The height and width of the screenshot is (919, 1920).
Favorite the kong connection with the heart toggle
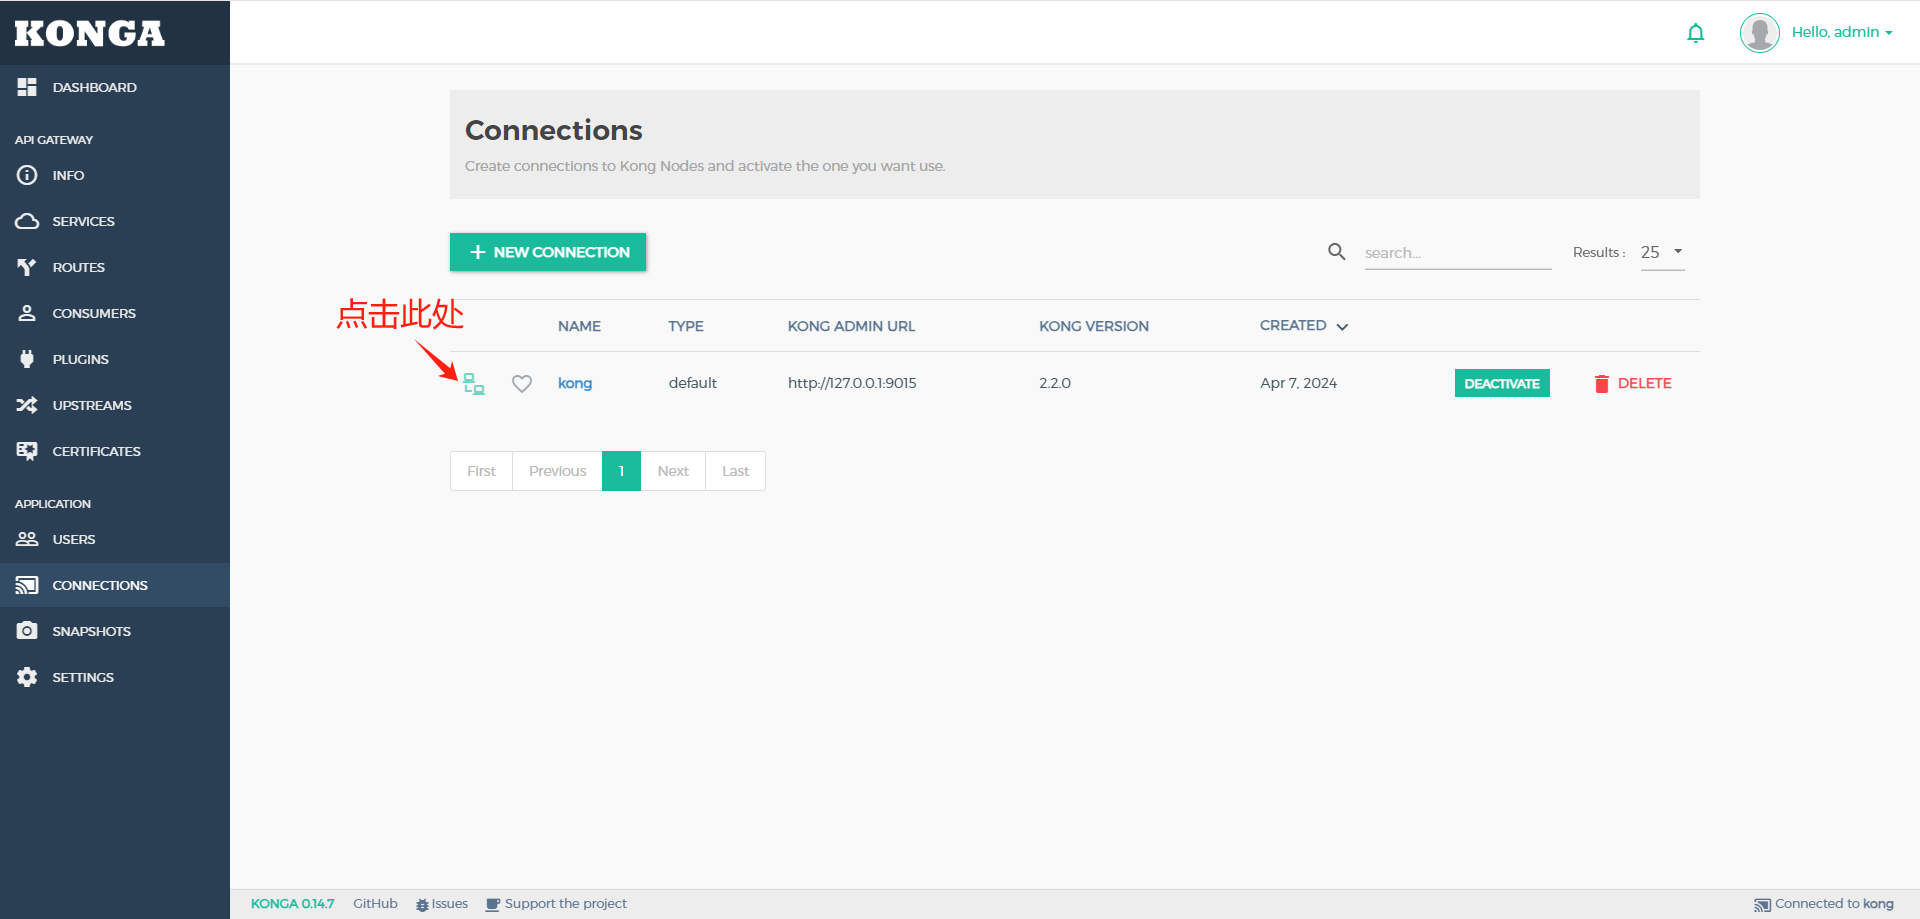click(521, 383)
